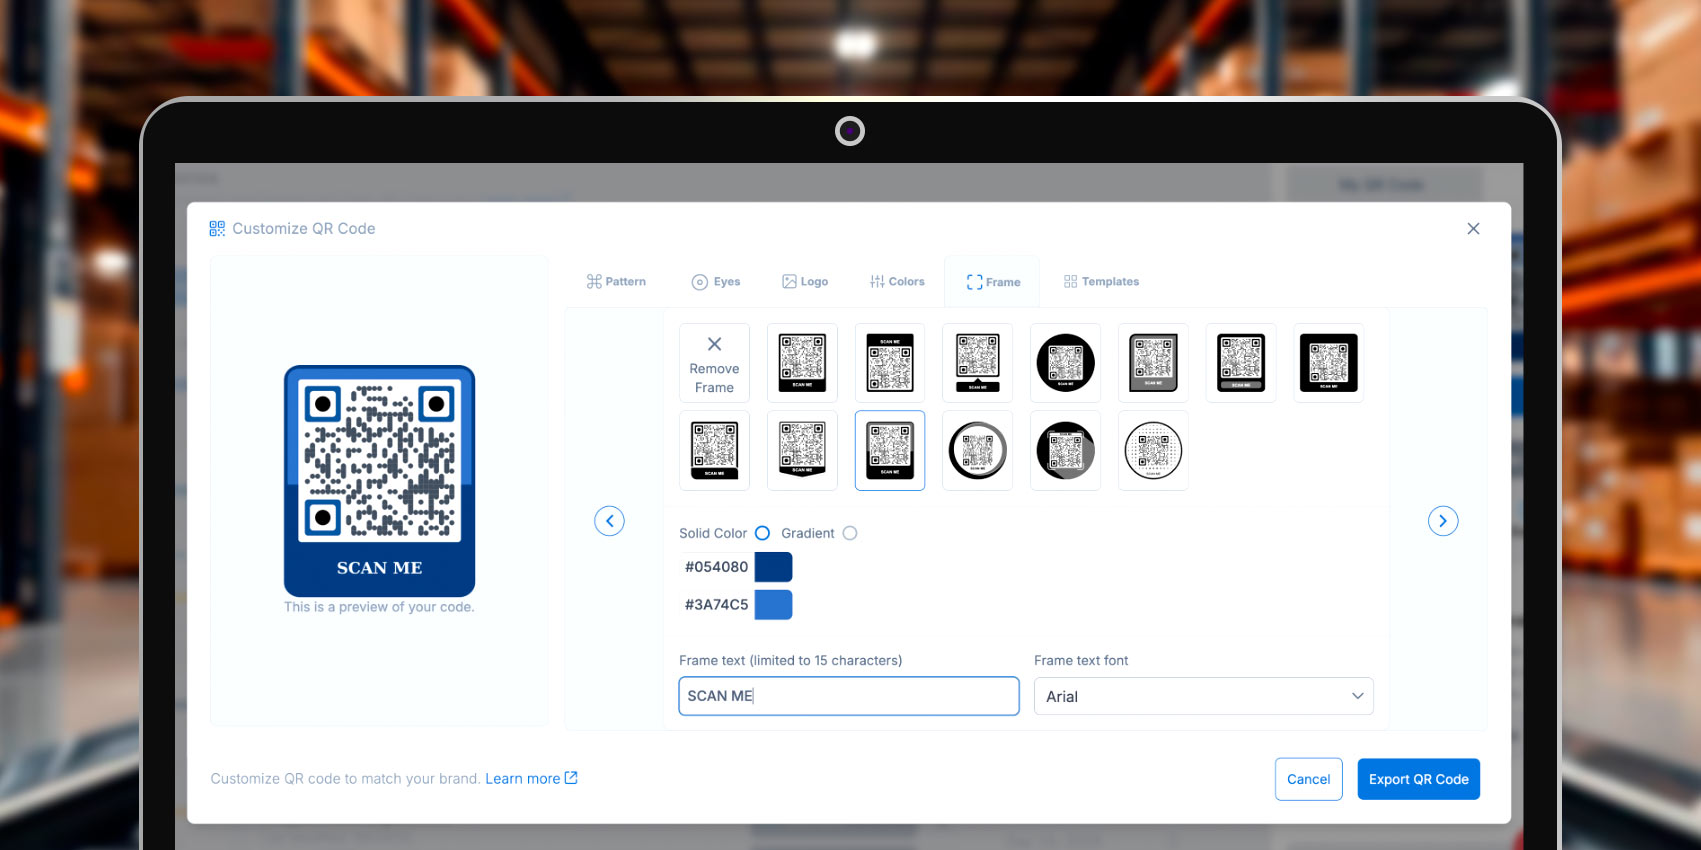Close the Customize QR Code dialog
1701x850 pixels.
click(x=1473, y=229)
